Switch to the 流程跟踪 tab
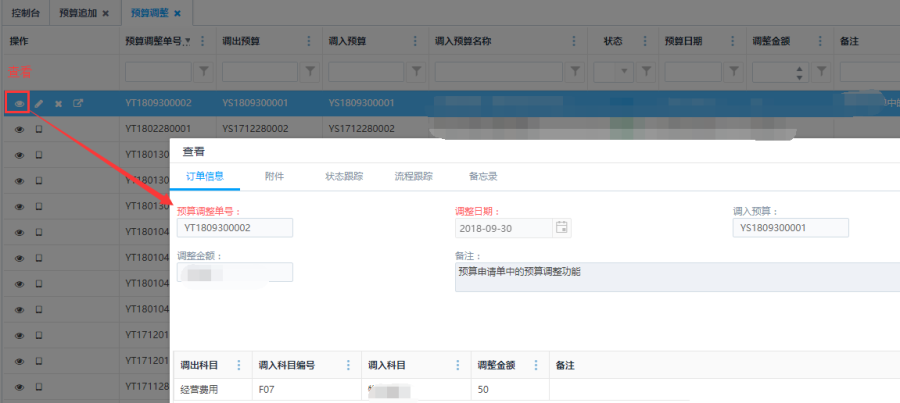Image resolution: width=900 pixels, height=403 pixels. click(413, 176)
